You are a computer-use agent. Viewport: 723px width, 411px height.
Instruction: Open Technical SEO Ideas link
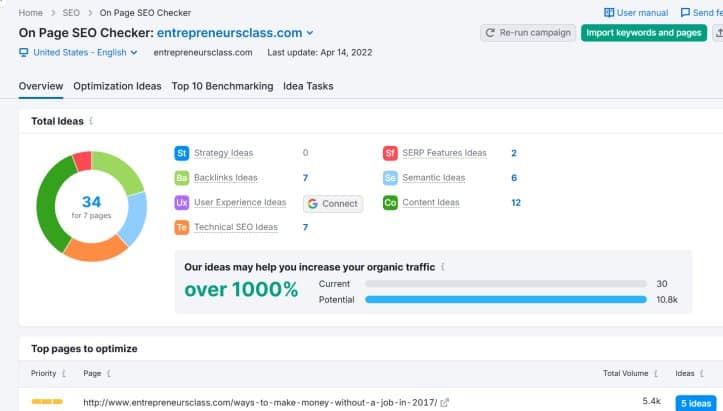[x=236, y=227]
